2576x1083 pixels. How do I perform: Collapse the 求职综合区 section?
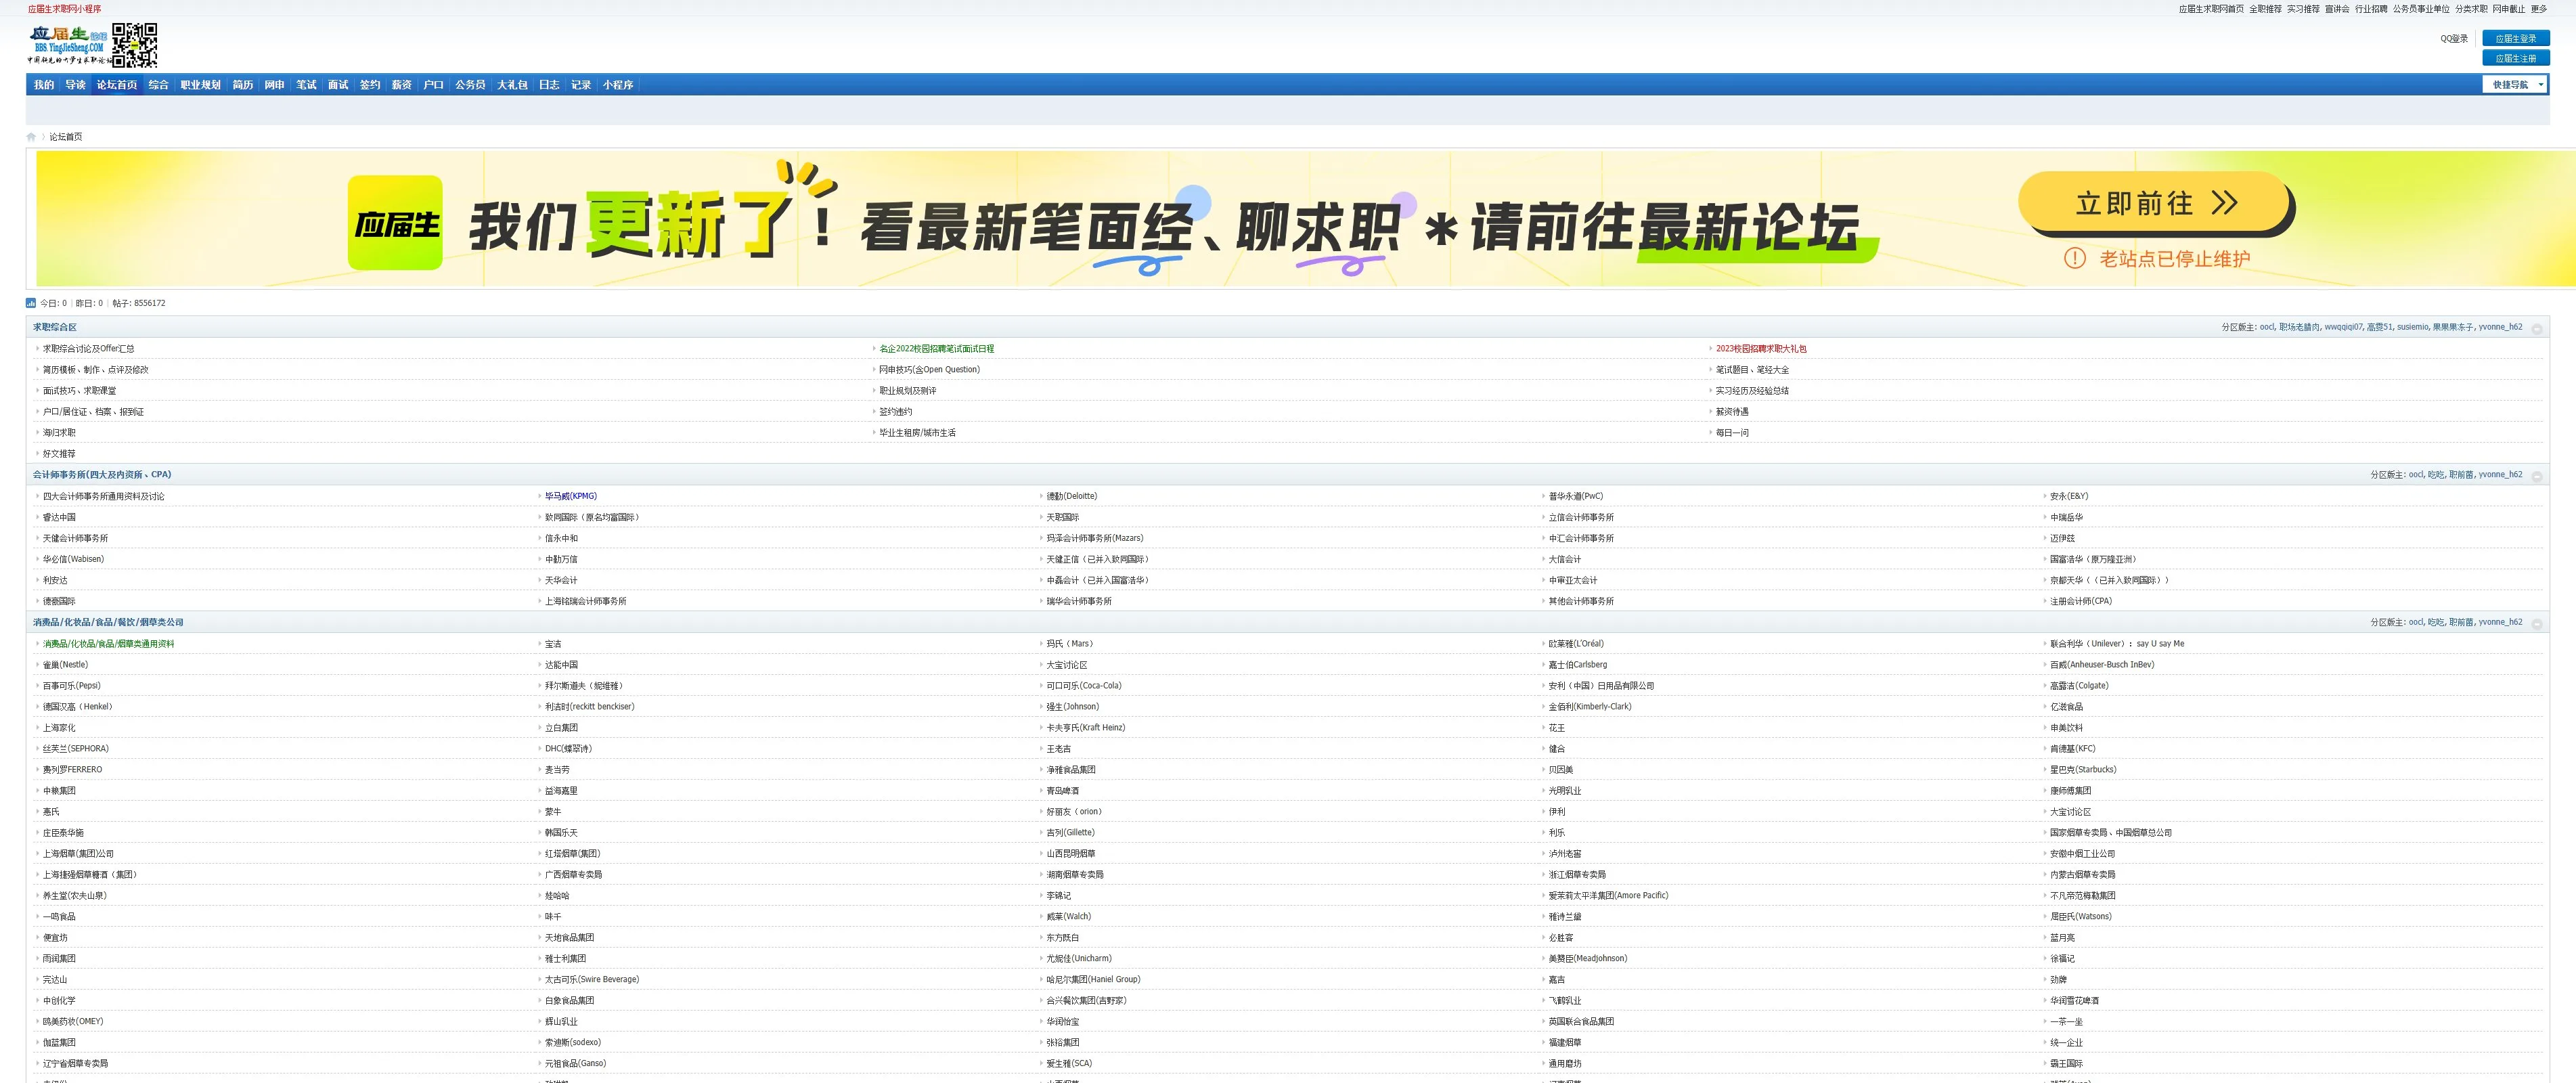click(x=2536, y=328)
